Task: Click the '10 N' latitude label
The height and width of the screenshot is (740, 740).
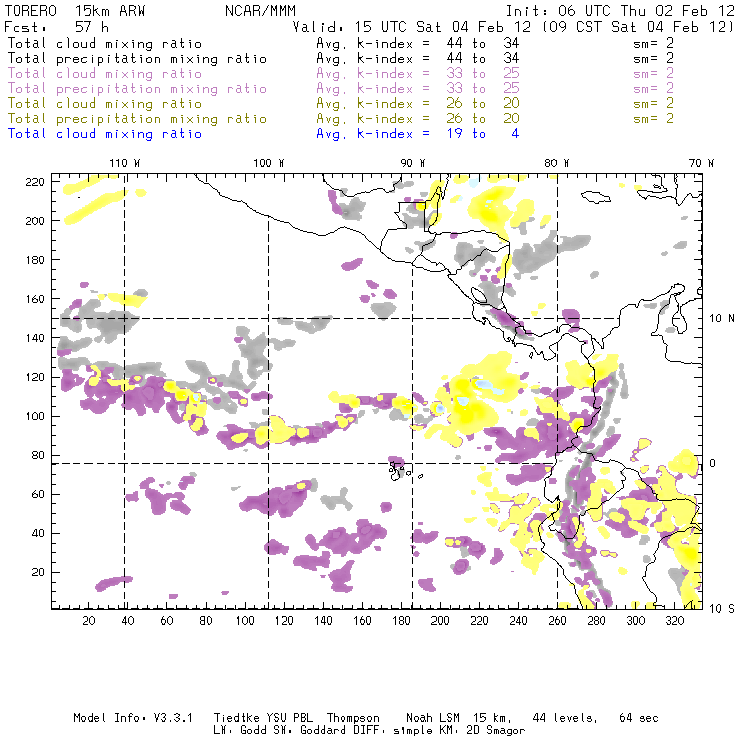Action: point(722,319)
